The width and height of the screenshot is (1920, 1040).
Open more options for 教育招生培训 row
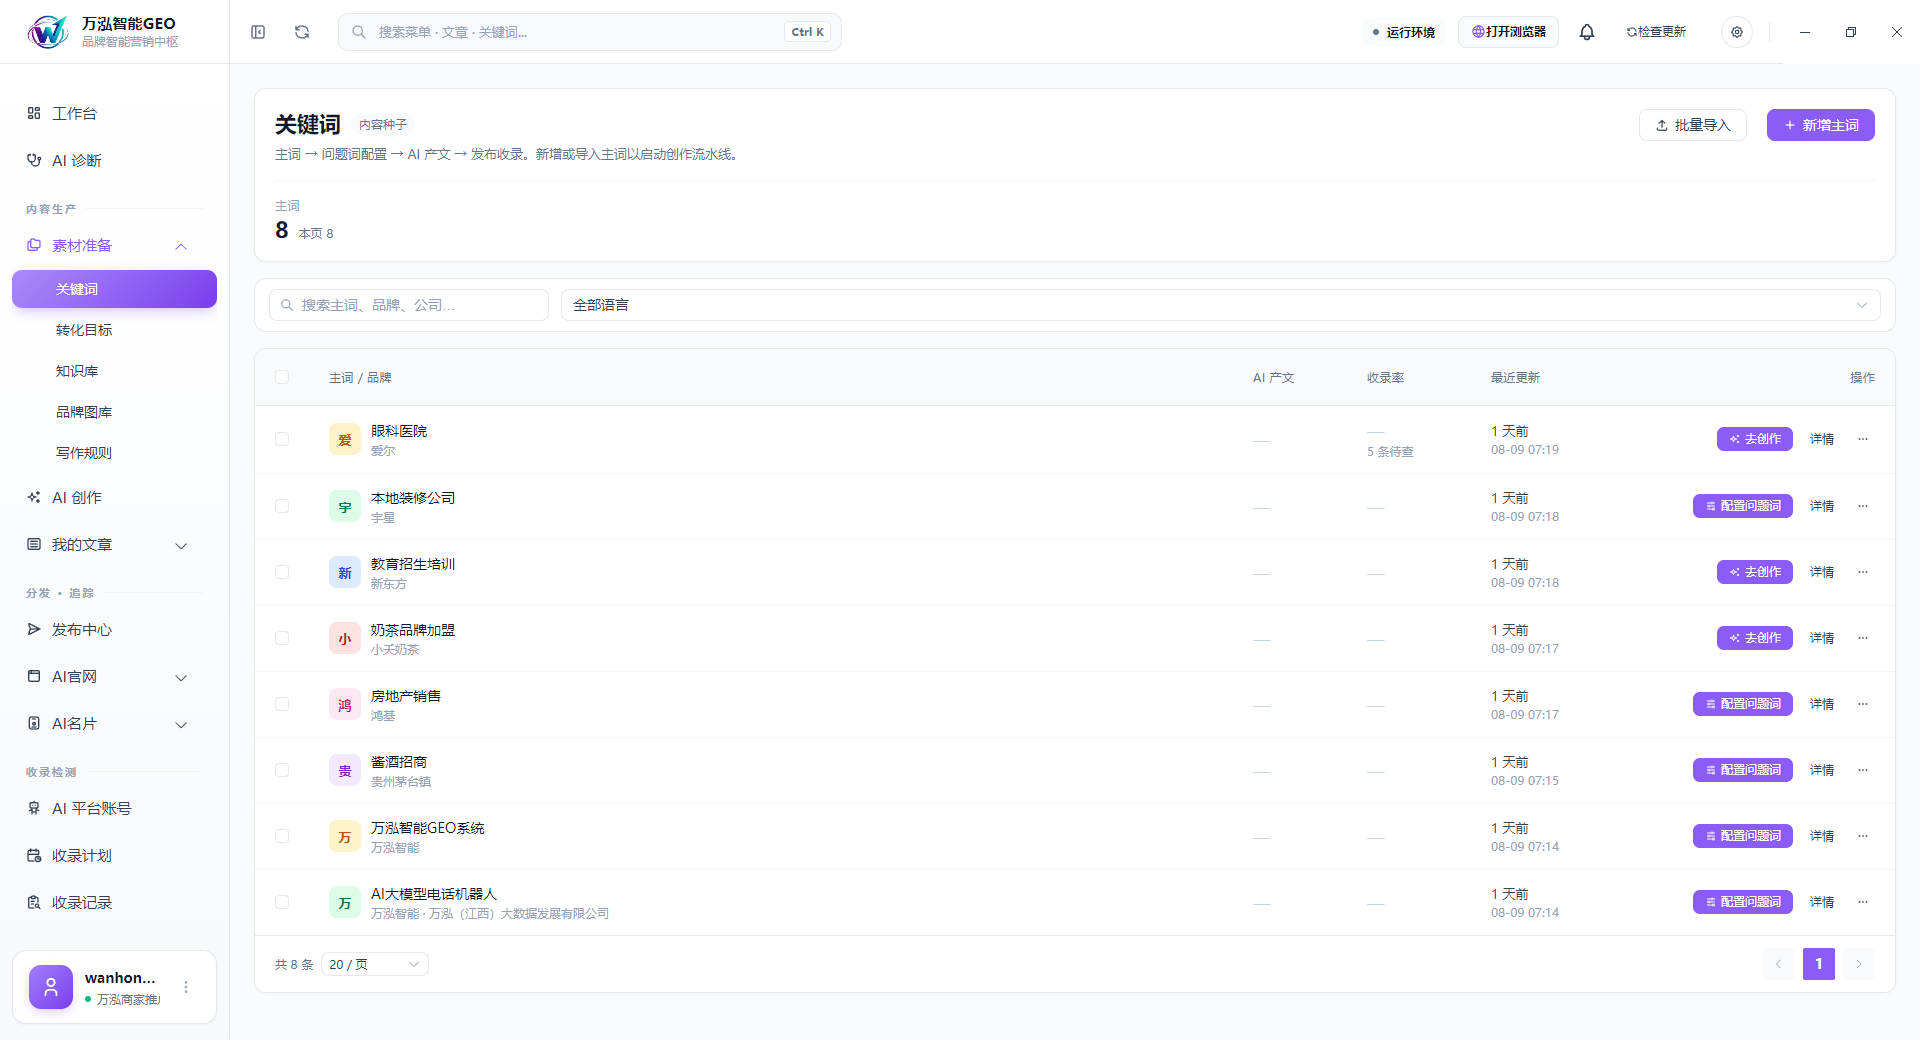pyautogui.click(x=1863, y=572)
